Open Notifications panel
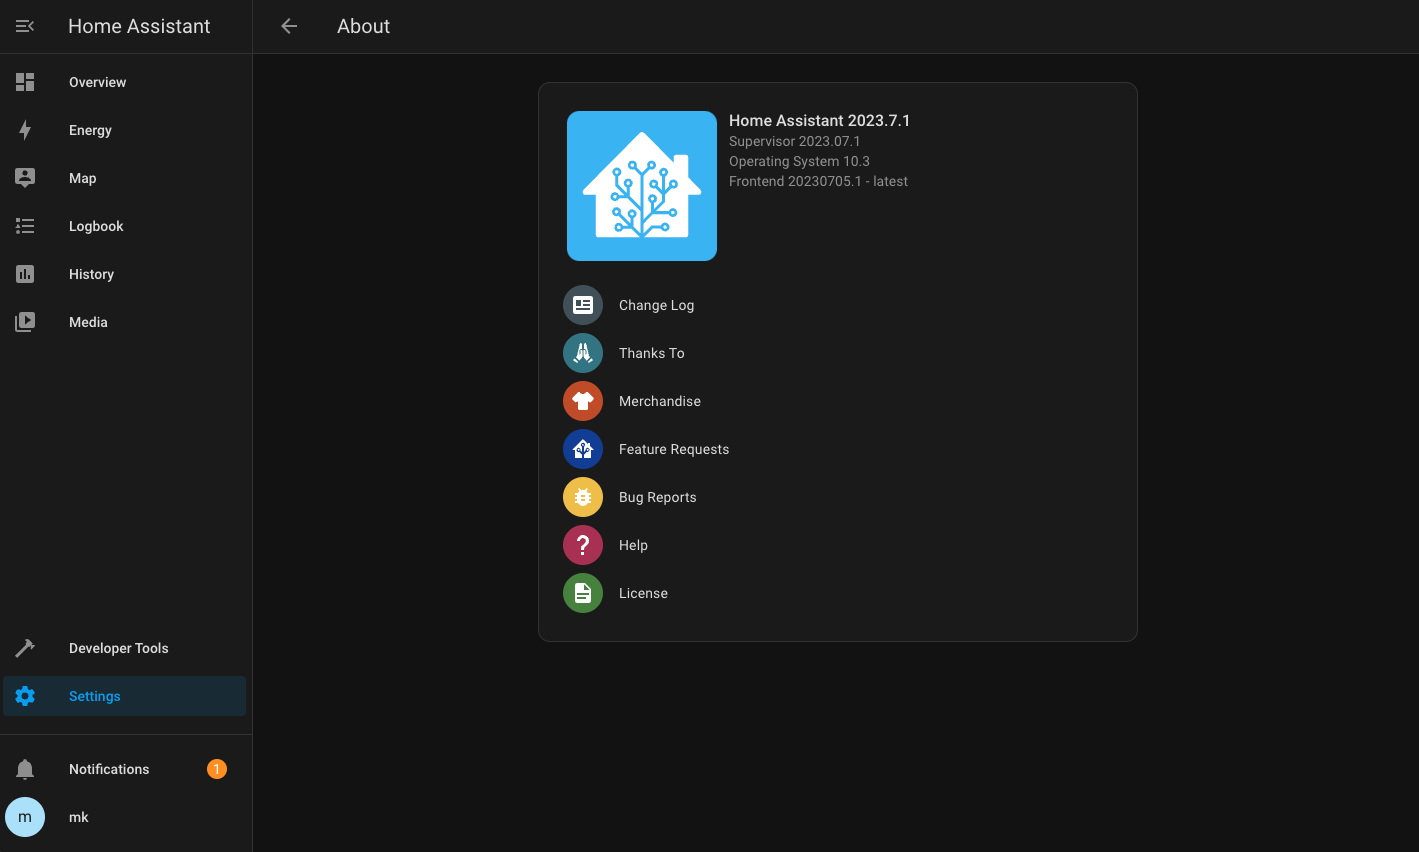 pyautogui.click(x=125, y=769)
